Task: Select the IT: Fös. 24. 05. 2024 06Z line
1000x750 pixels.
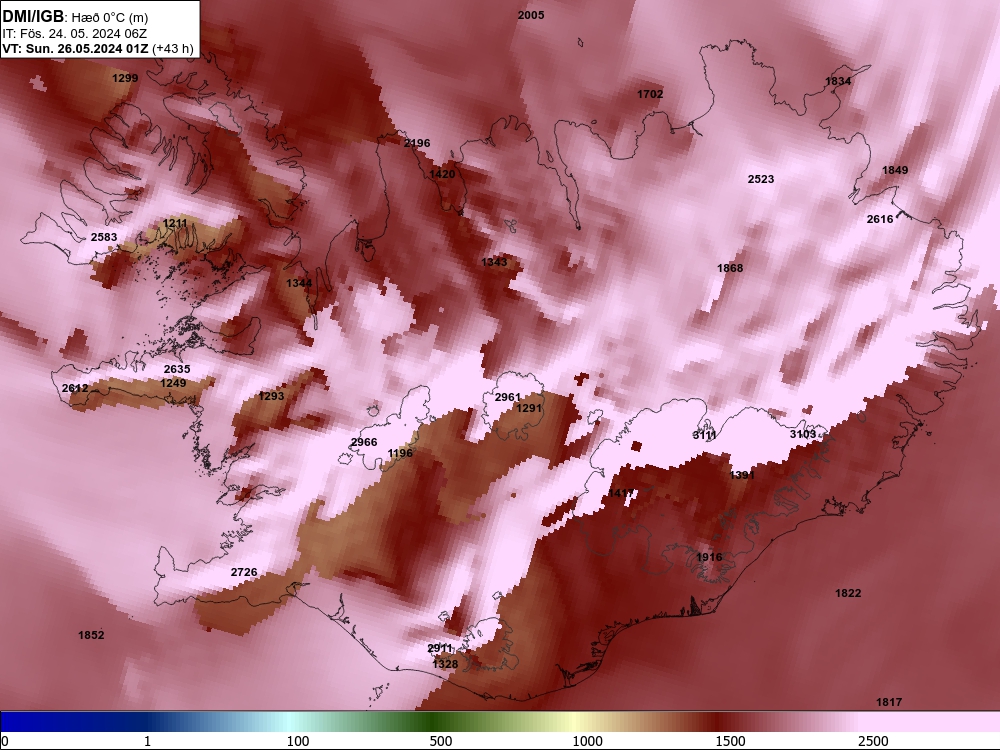Action: 75,34
